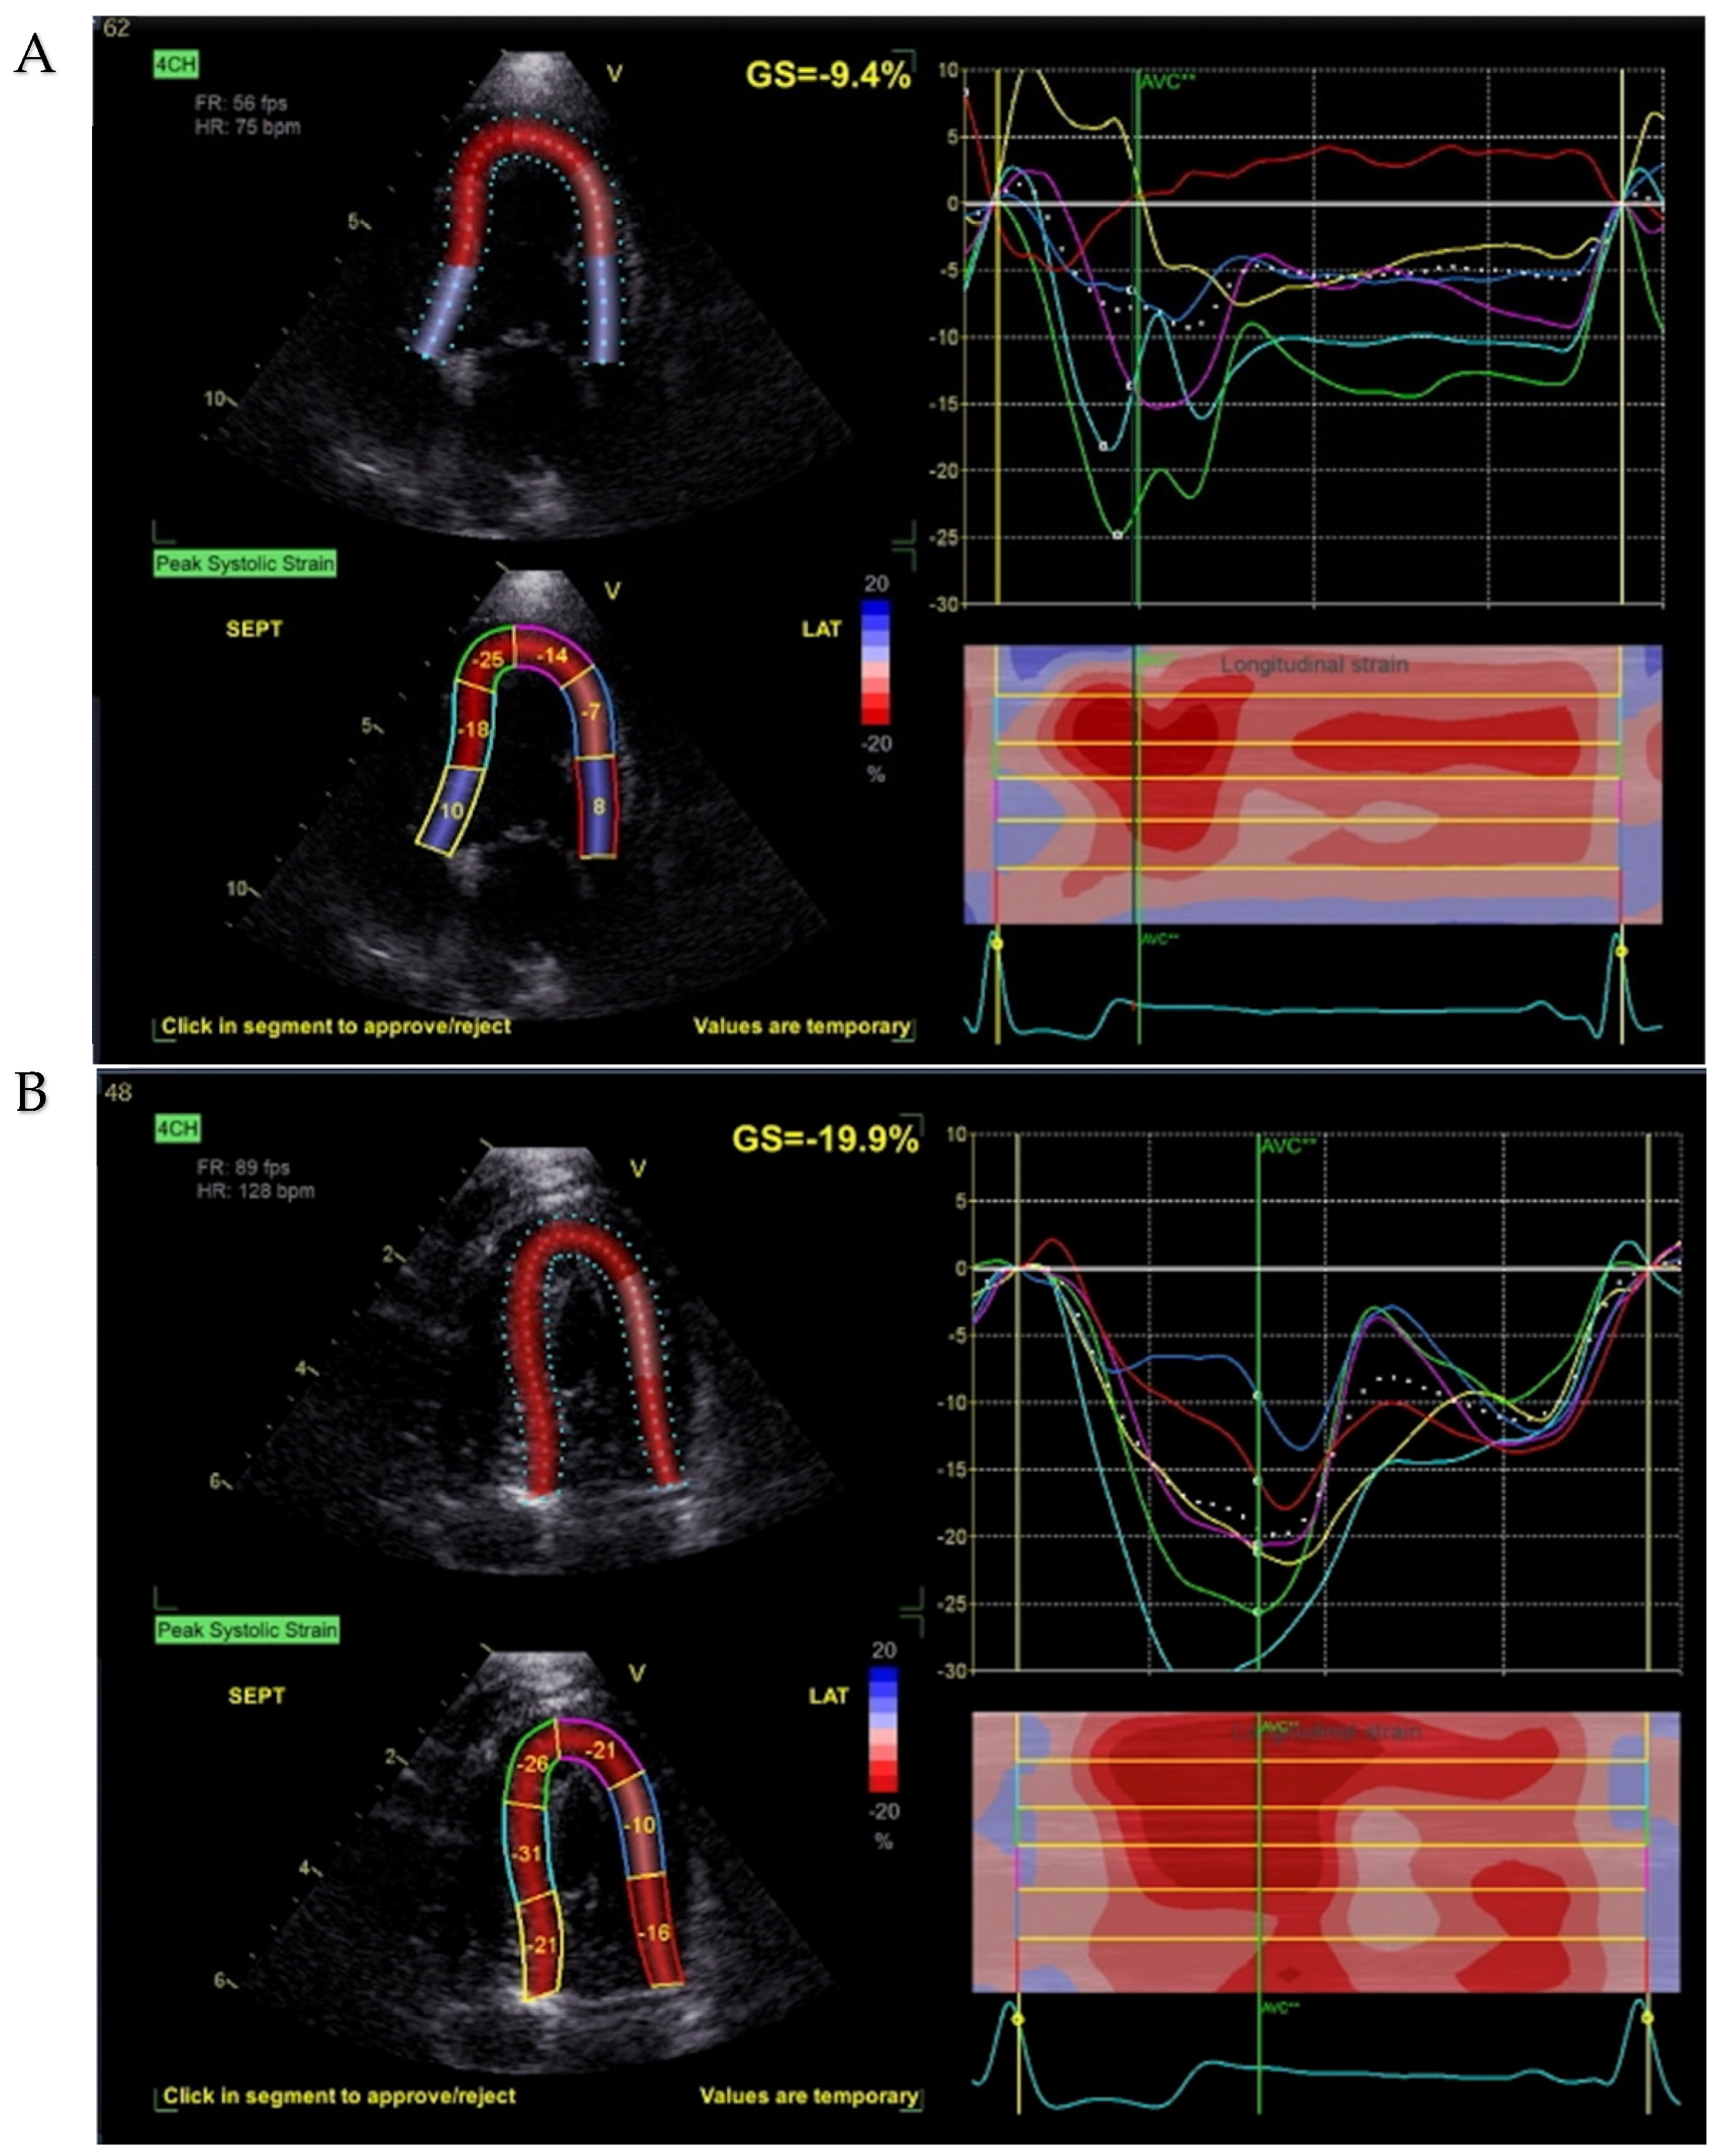Click the Longitudinal strain color map in panel A
Screen dimensions: 1720x2156
[x=1312, y=784]
